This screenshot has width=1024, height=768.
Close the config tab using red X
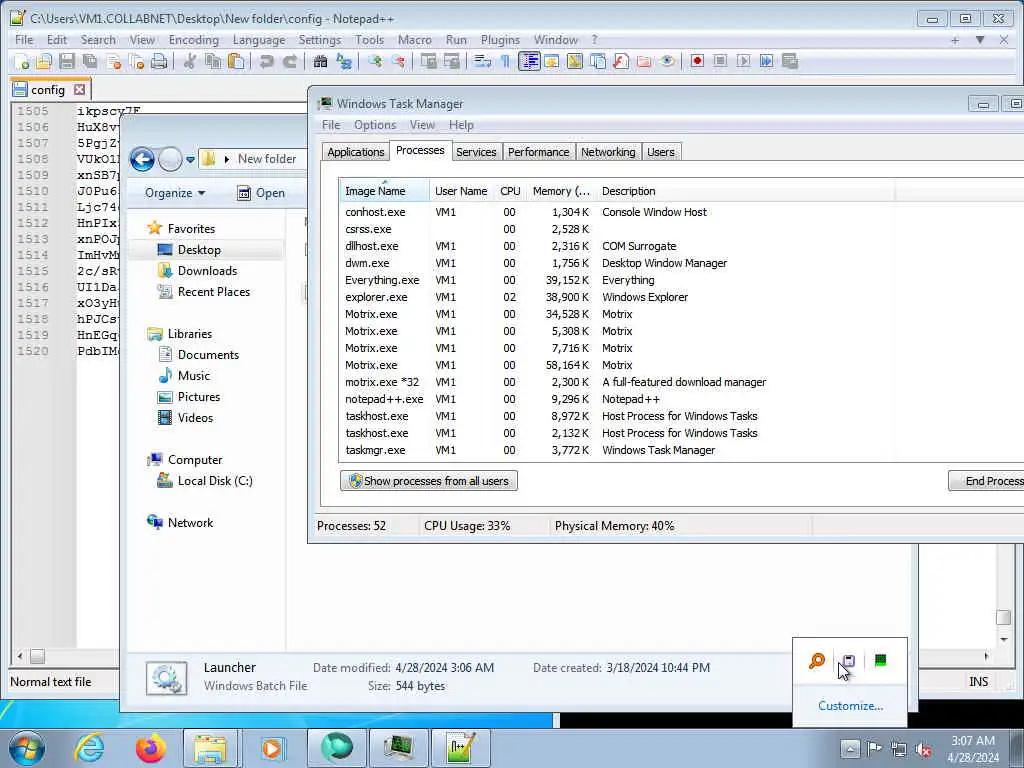pyautogui.click(x=79, y=89)
